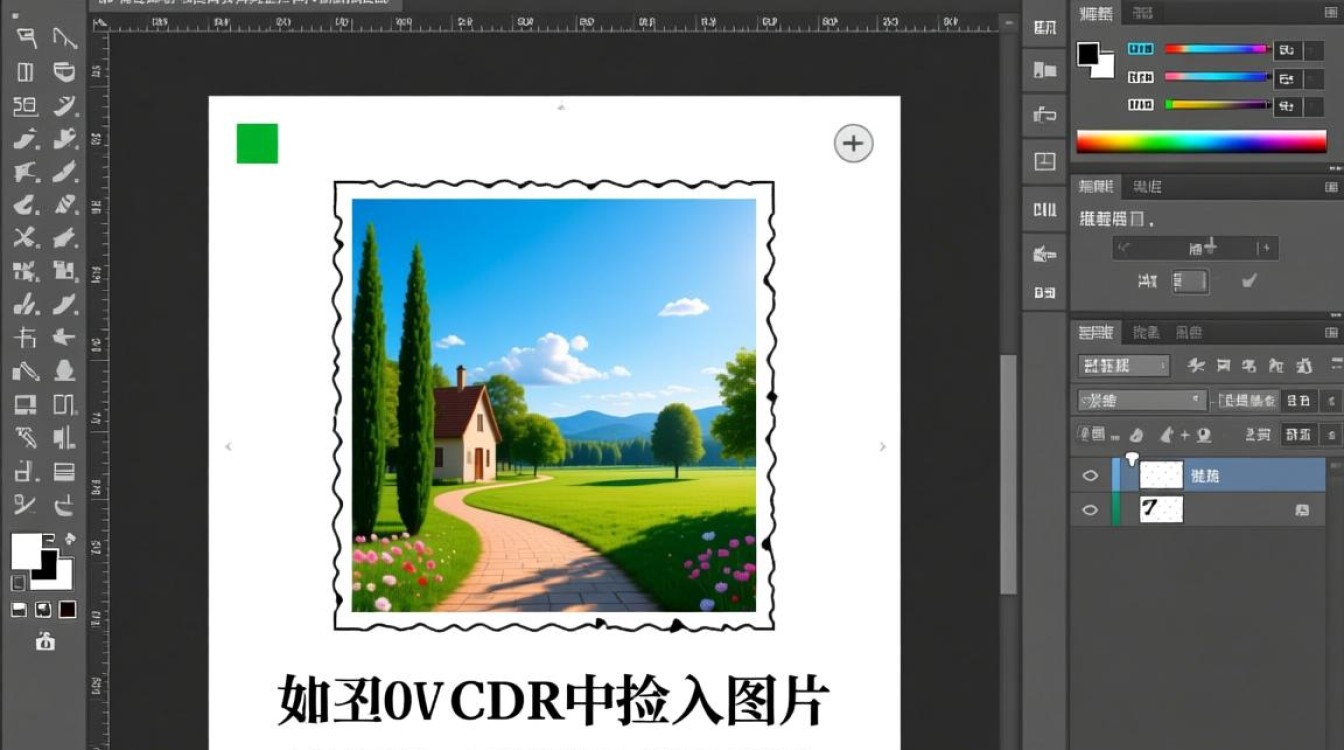This screenshot has height=750, width=1344.
Task: Select the monitor-shaped rectangle tool in toolbox
Action: pyautogui.click(x=25, y=404)
